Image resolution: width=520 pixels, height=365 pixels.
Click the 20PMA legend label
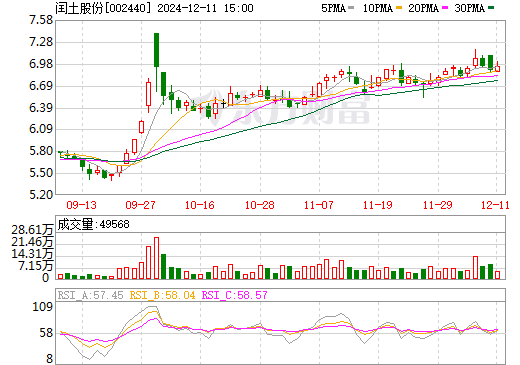(423, 8)
